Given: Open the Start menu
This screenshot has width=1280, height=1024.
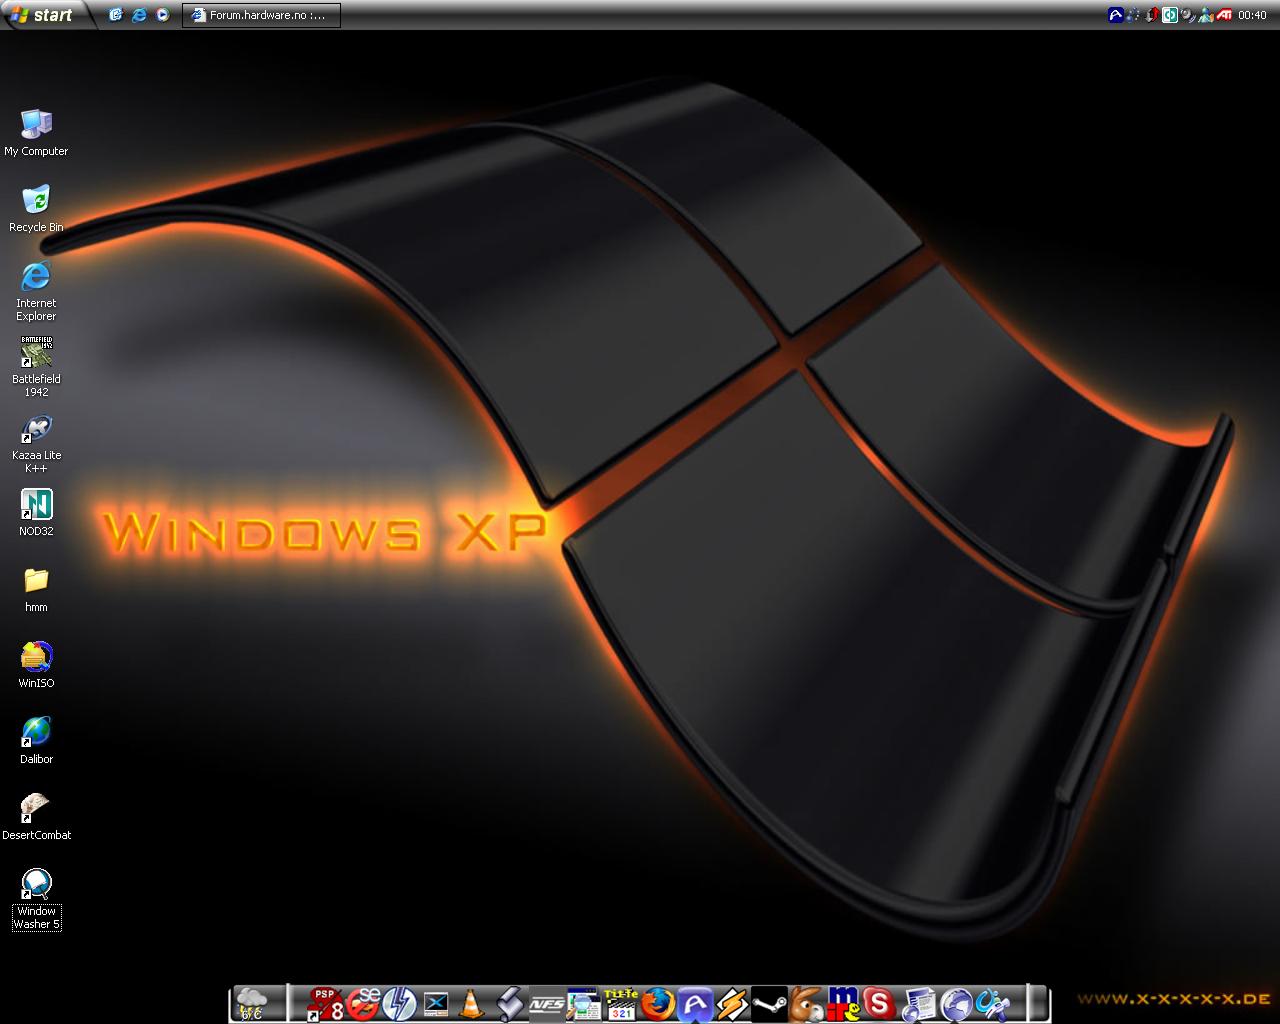Looking at the screenshot, I should tap(44, 14).
